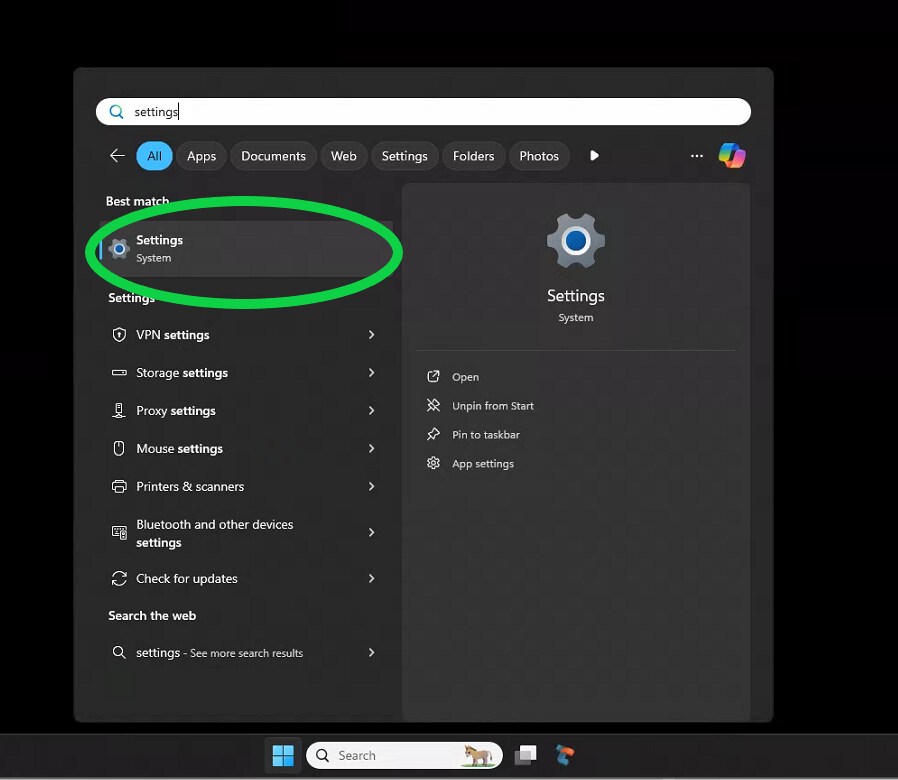898x780 pixels.
Task: Expand the Check for updates chevron
Action: (371, 578)
